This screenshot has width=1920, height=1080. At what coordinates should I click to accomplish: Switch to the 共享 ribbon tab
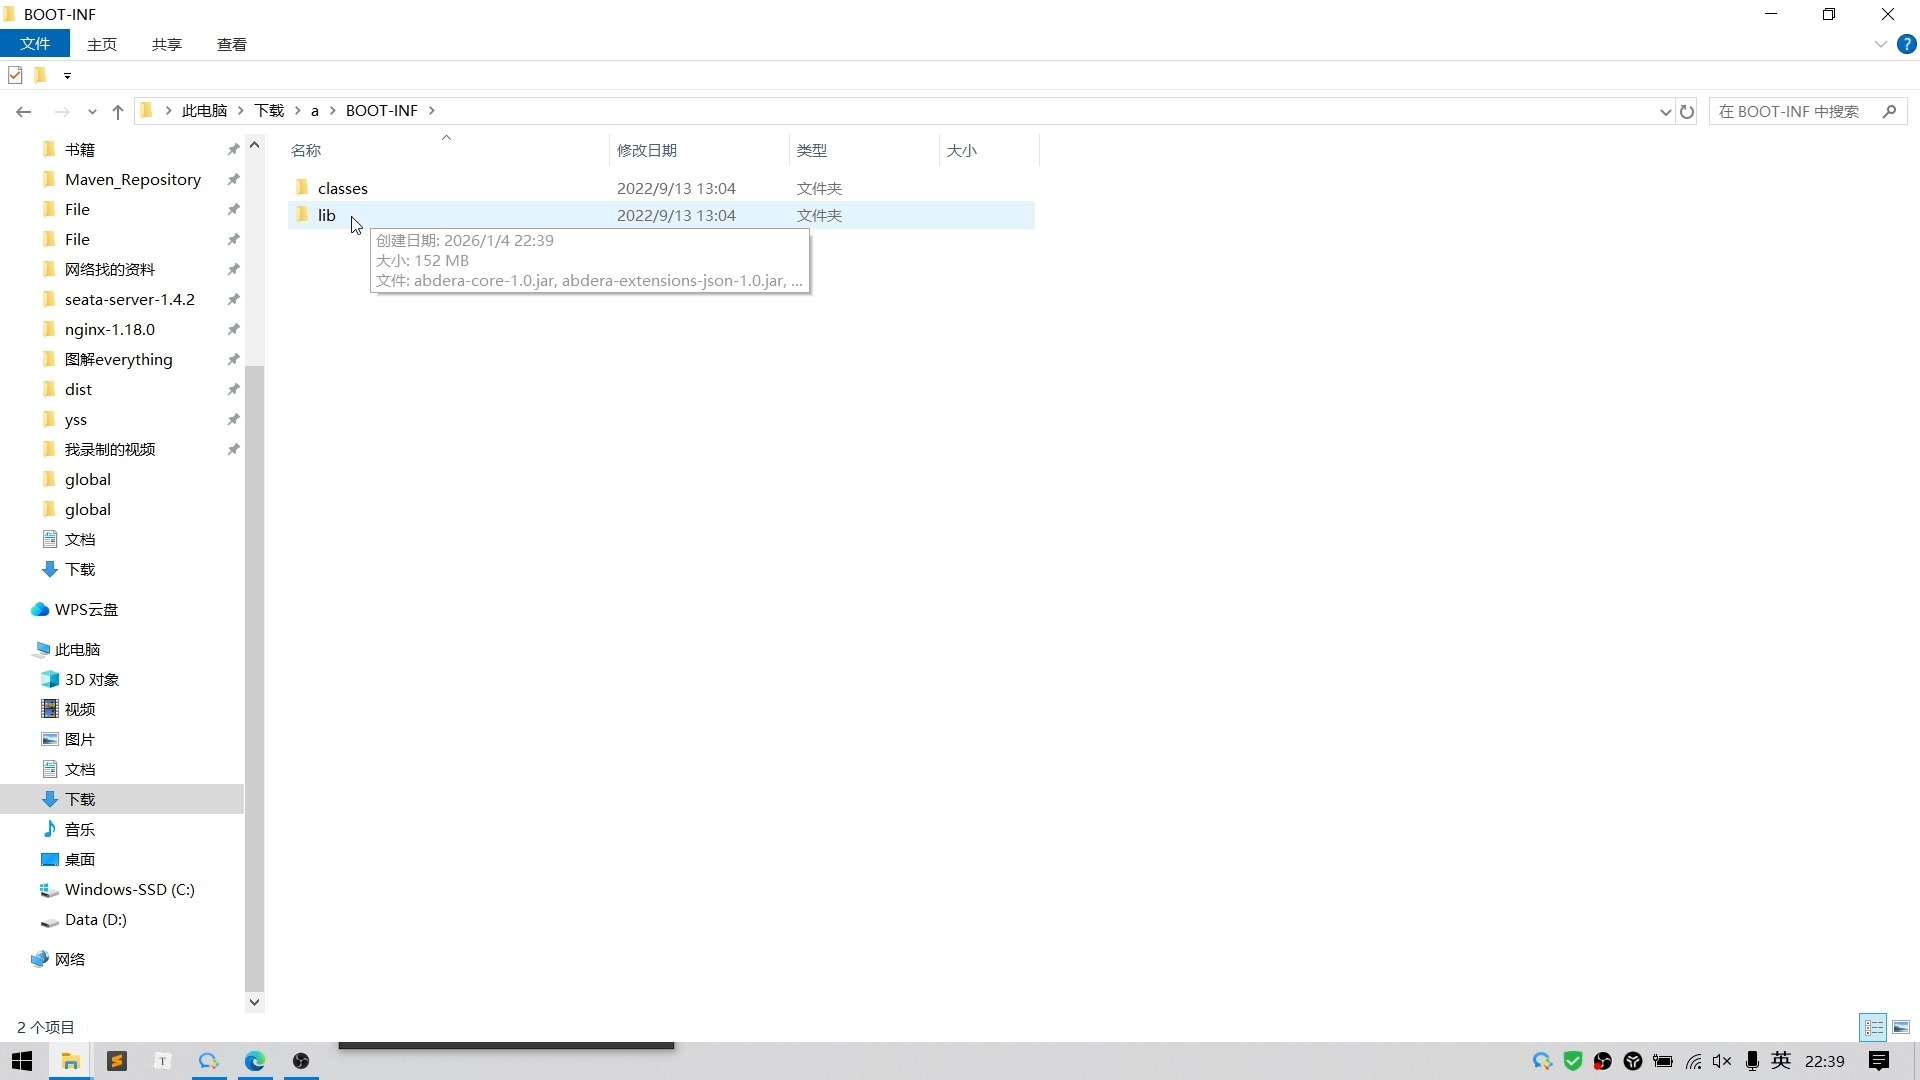[167, 44]
